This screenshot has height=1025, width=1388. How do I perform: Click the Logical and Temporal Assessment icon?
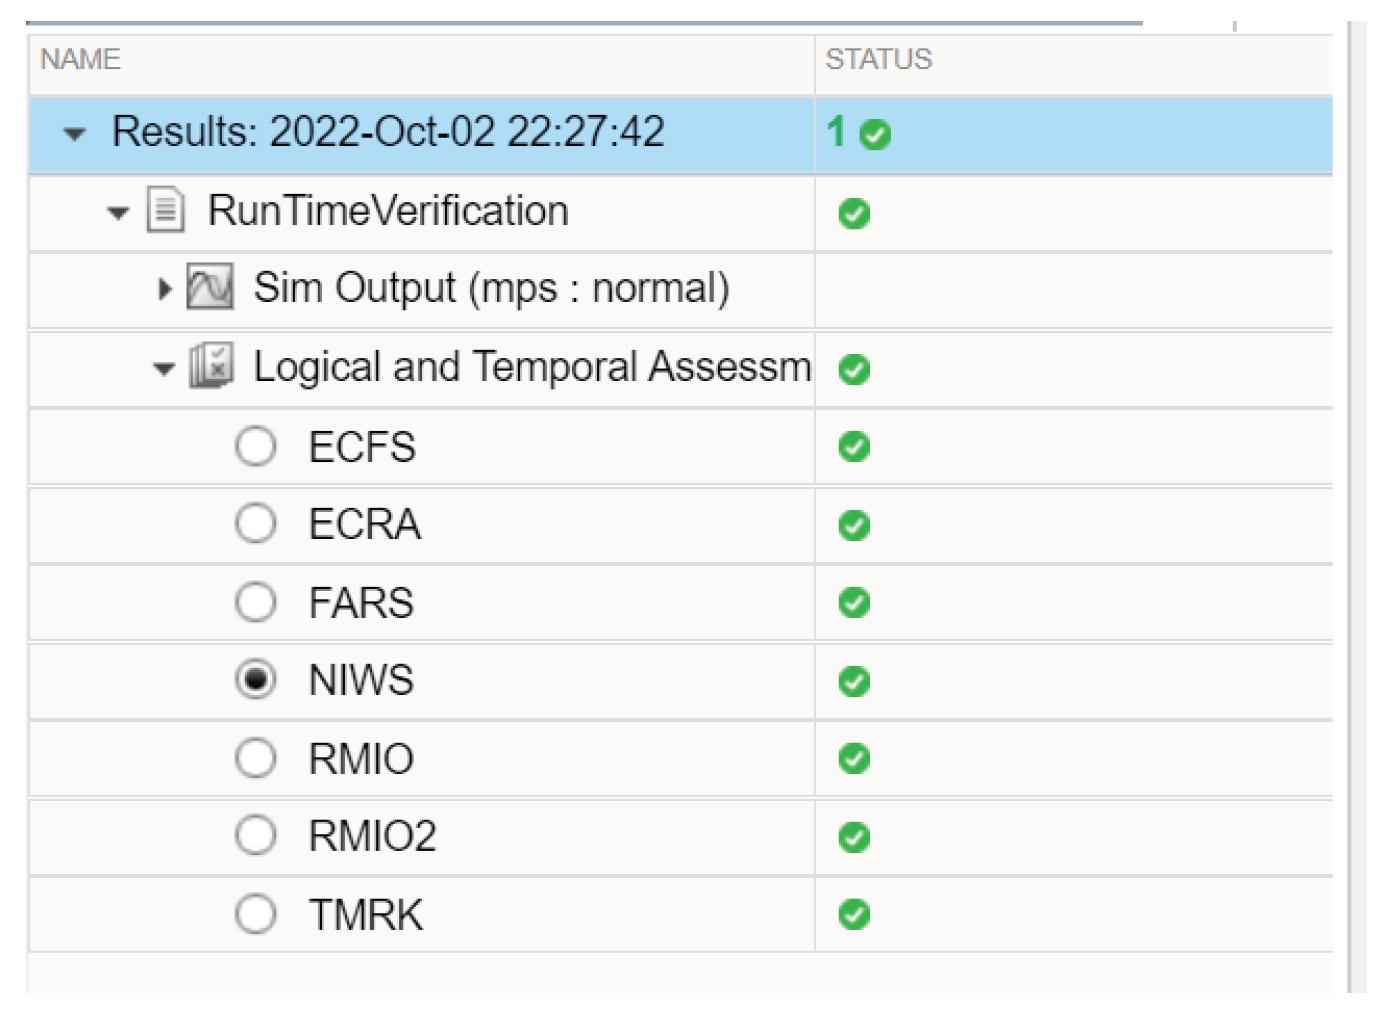pyautogui.click(x=212, y=367)
